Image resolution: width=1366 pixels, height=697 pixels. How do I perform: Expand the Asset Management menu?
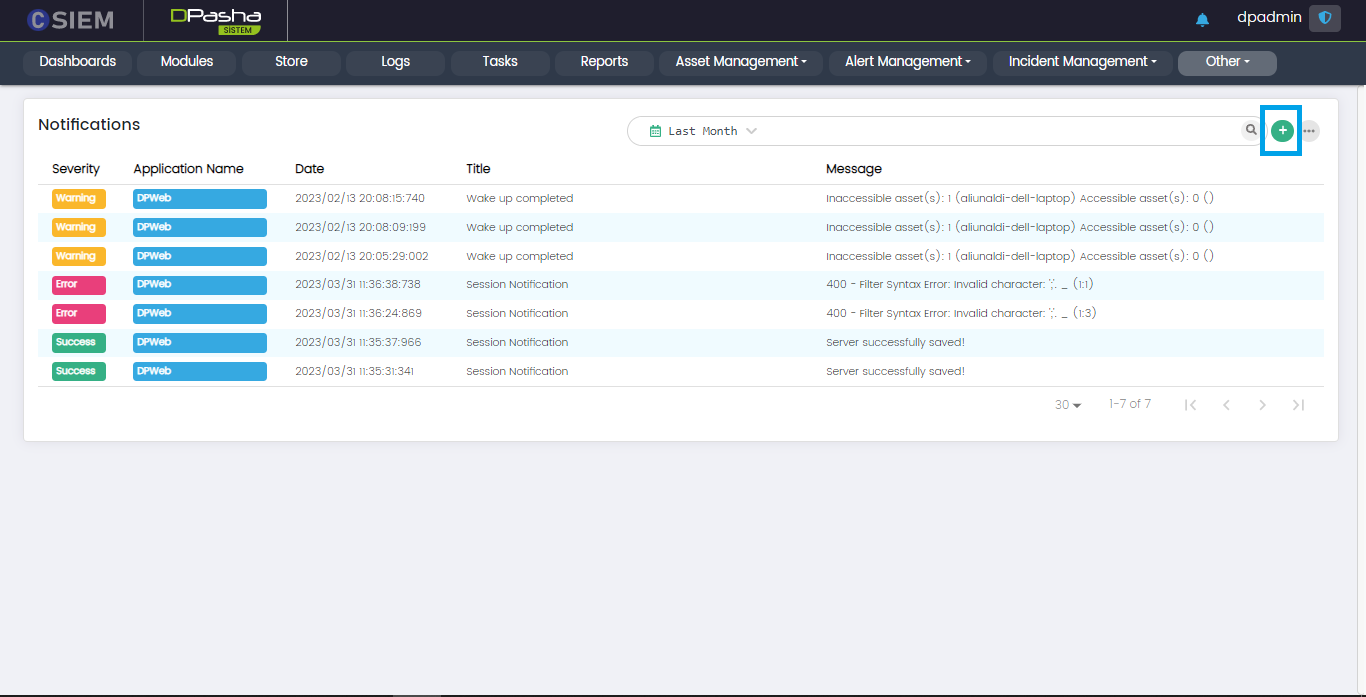point(740,62)
